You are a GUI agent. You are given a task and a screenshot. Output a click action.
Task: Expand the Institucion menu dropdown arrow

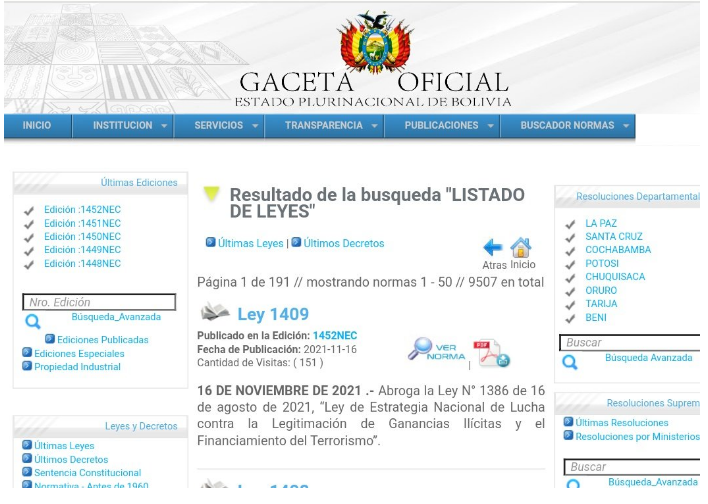tap(164, 126)
